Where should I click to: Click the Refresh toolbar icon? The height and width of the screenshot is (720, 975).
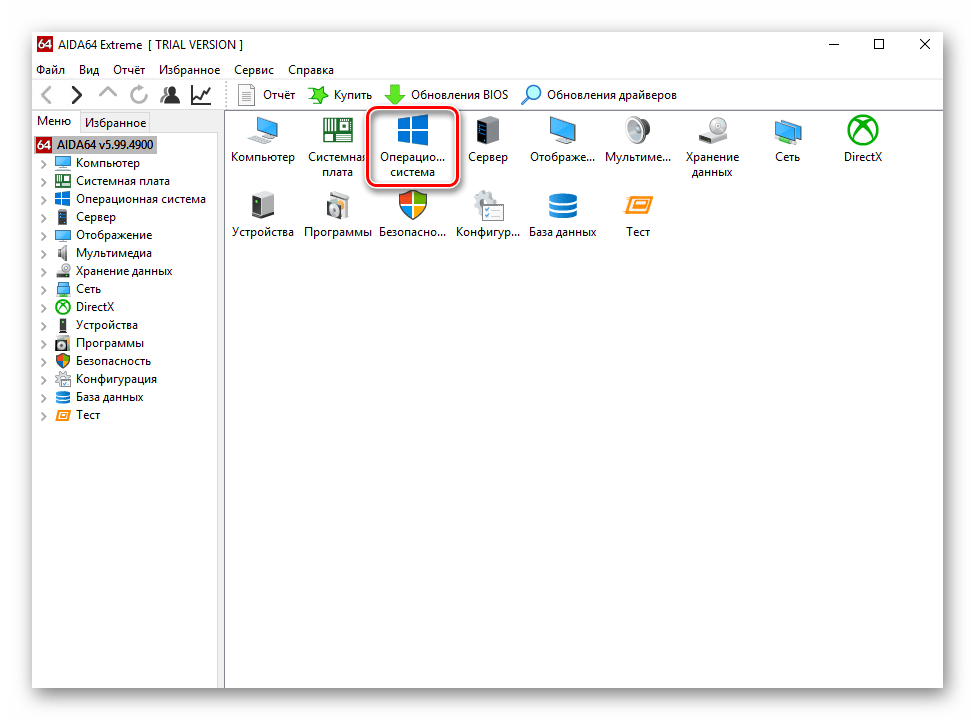(x=139, y=95)
